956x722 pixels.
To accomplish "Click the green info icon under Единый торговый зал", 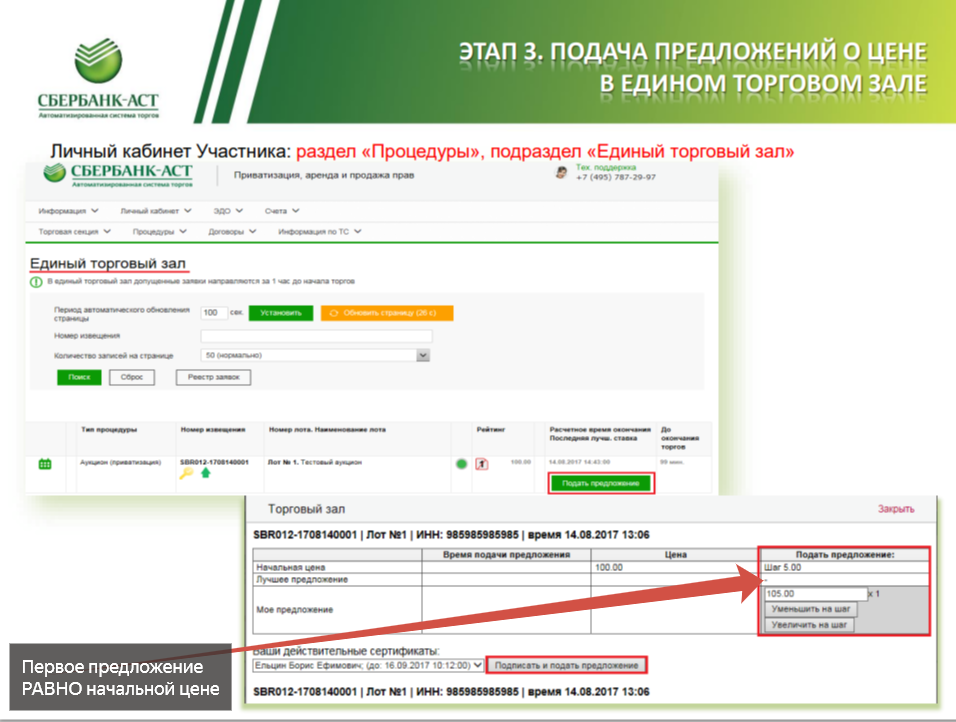I will tap(36, 282).
